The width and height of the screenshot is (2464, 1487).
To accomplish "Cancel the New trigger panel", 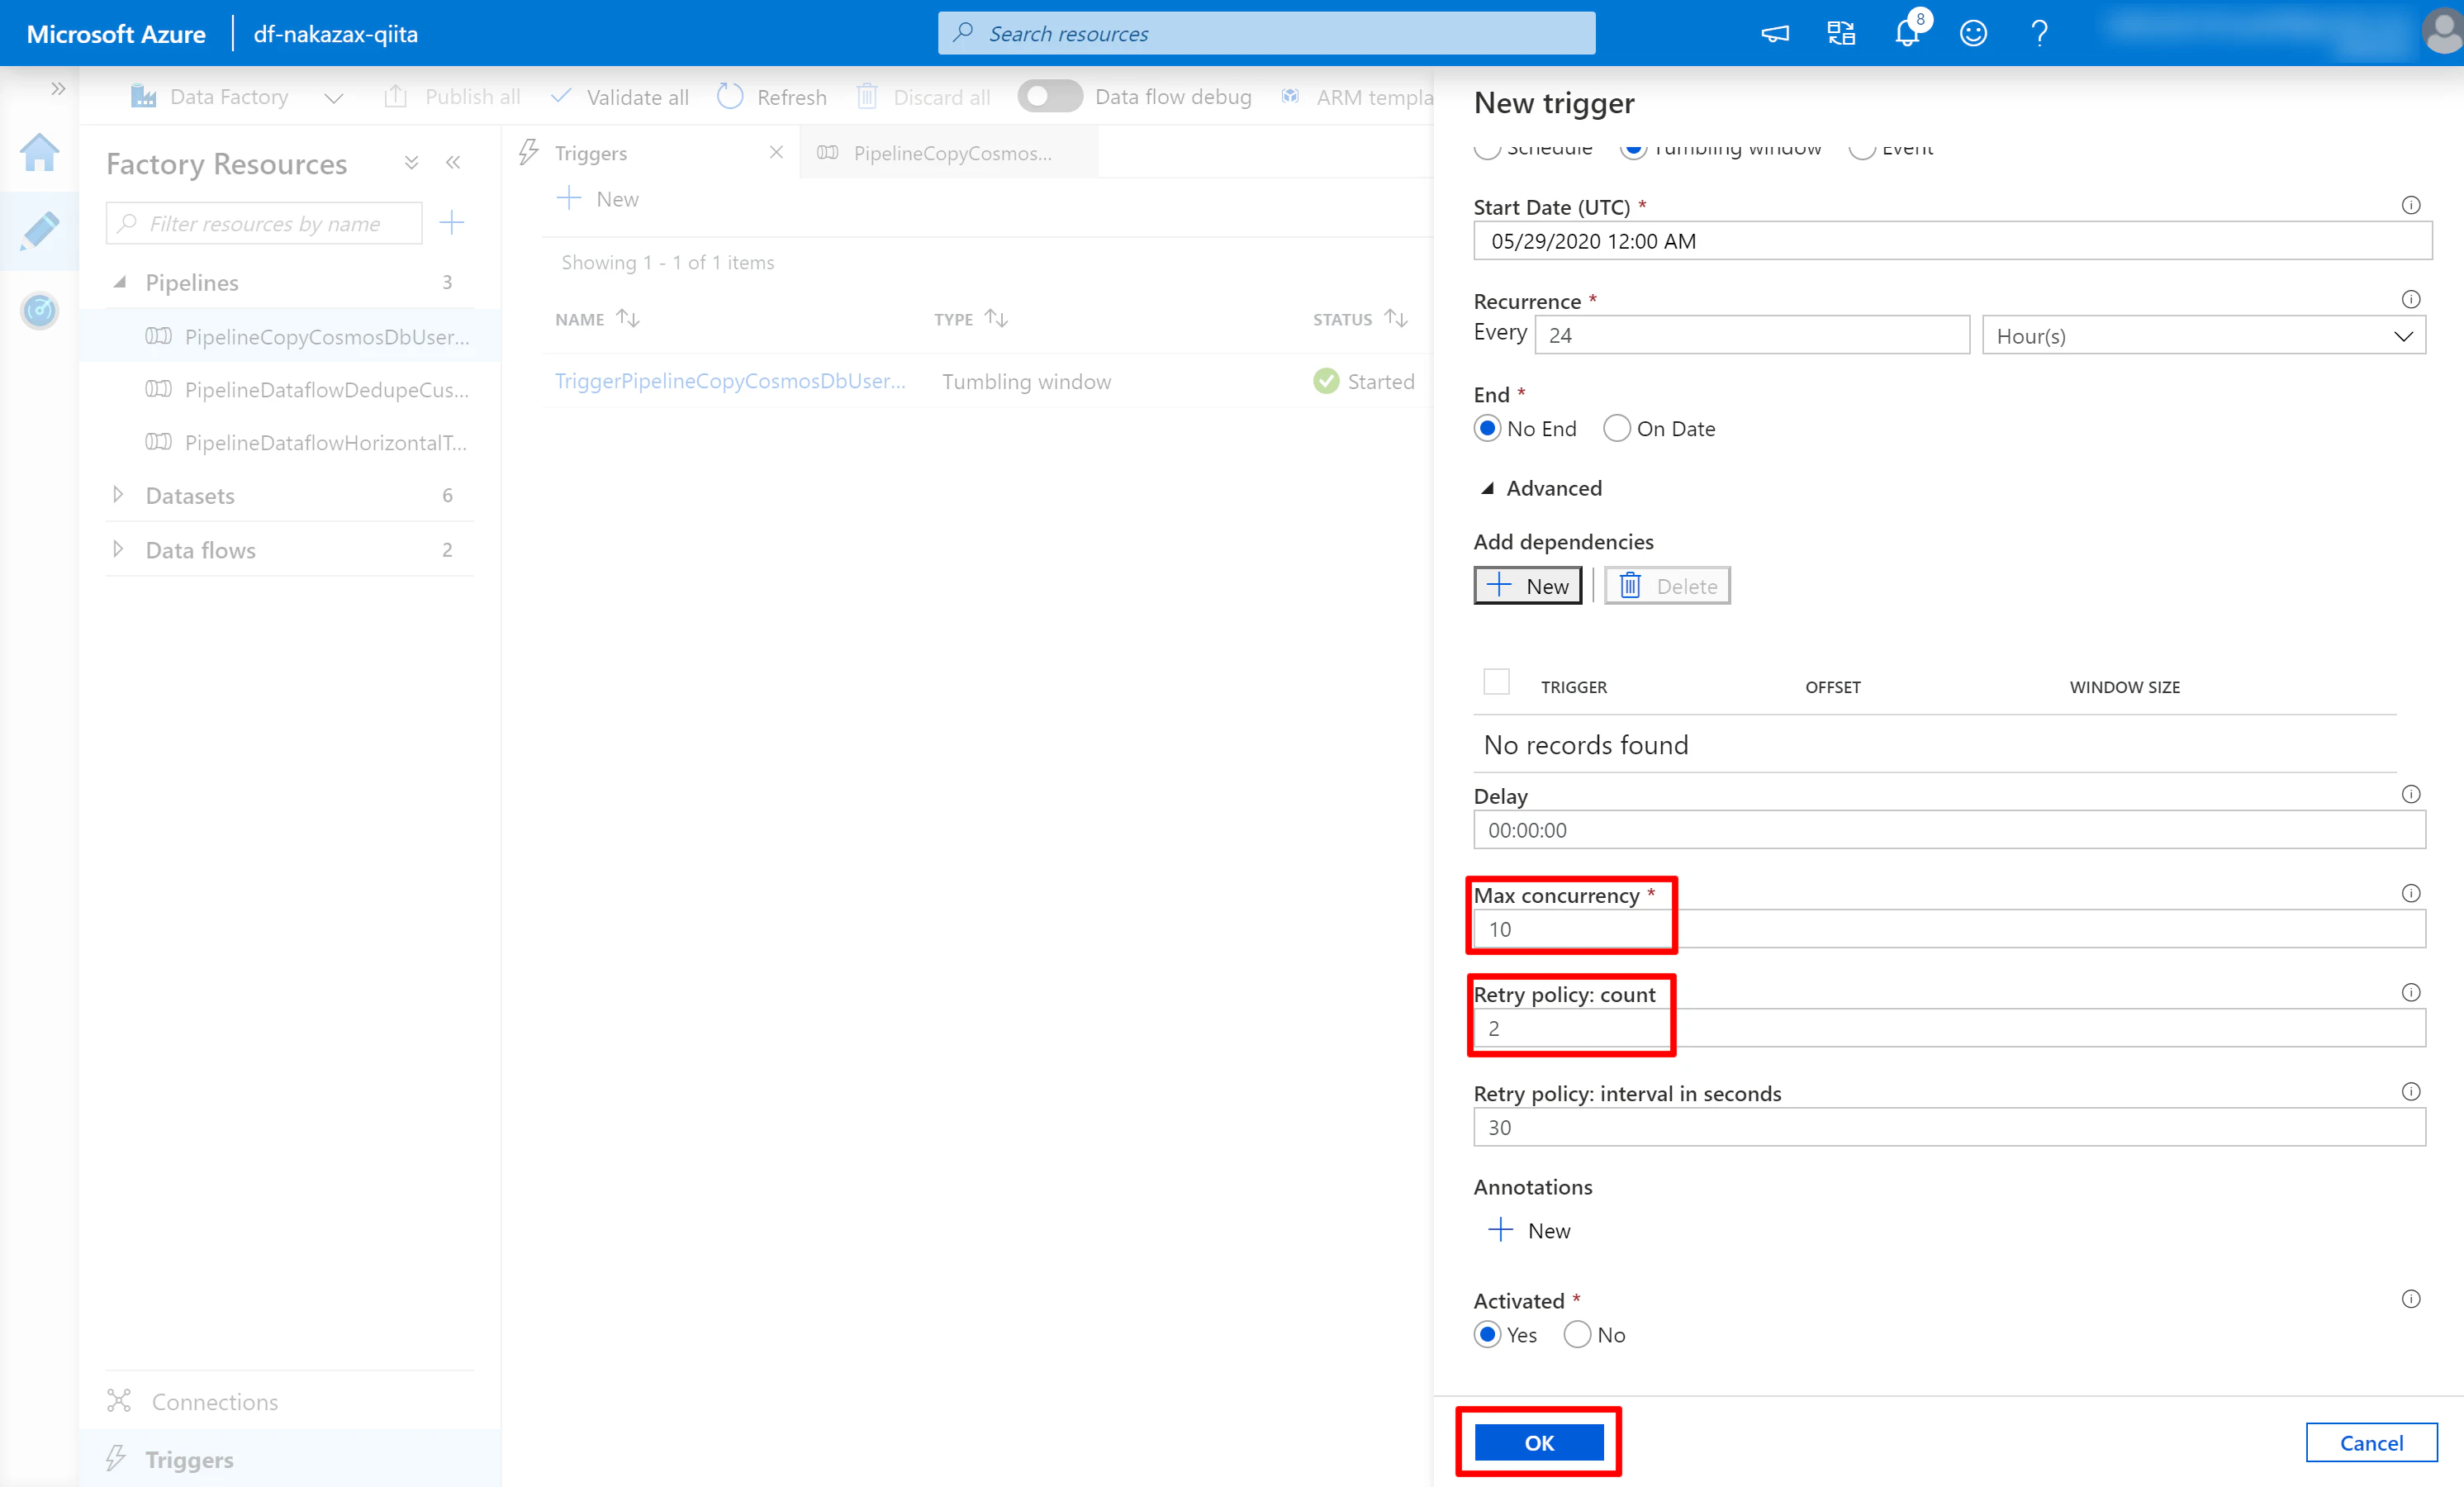I will click(x=2371, y=1442).
